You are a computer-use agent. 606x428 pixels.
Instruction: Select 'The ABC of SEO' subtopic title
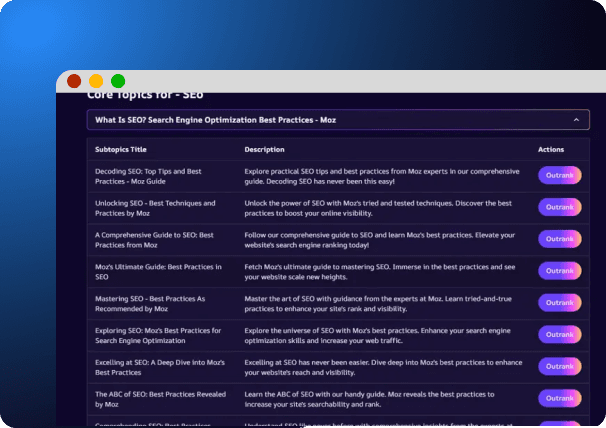(160, 399)
